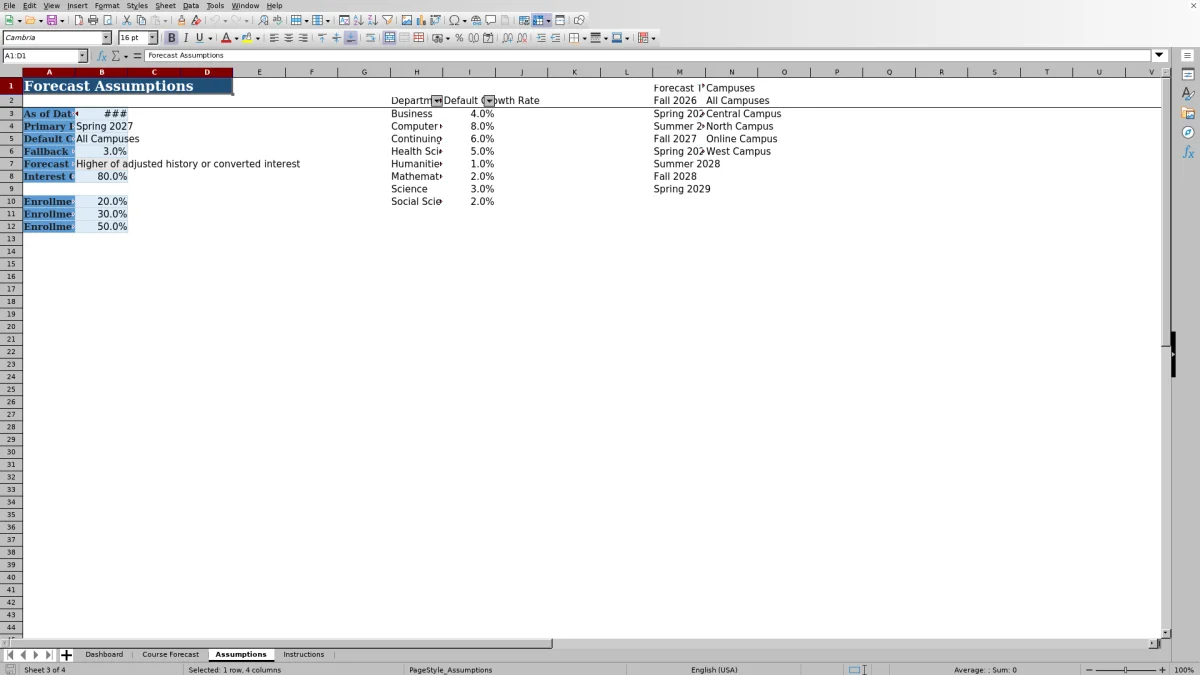Open the sidebar Navigator compass icon
The image size is (1200, 675).
pos(1188,132)
